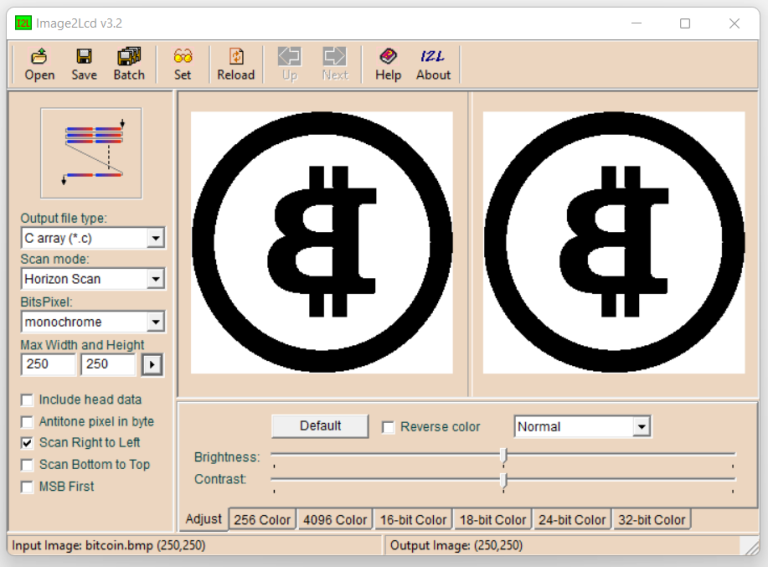768x567 pixels.
Task: Close the Image2Lcd window
Action: coord(734,23)
